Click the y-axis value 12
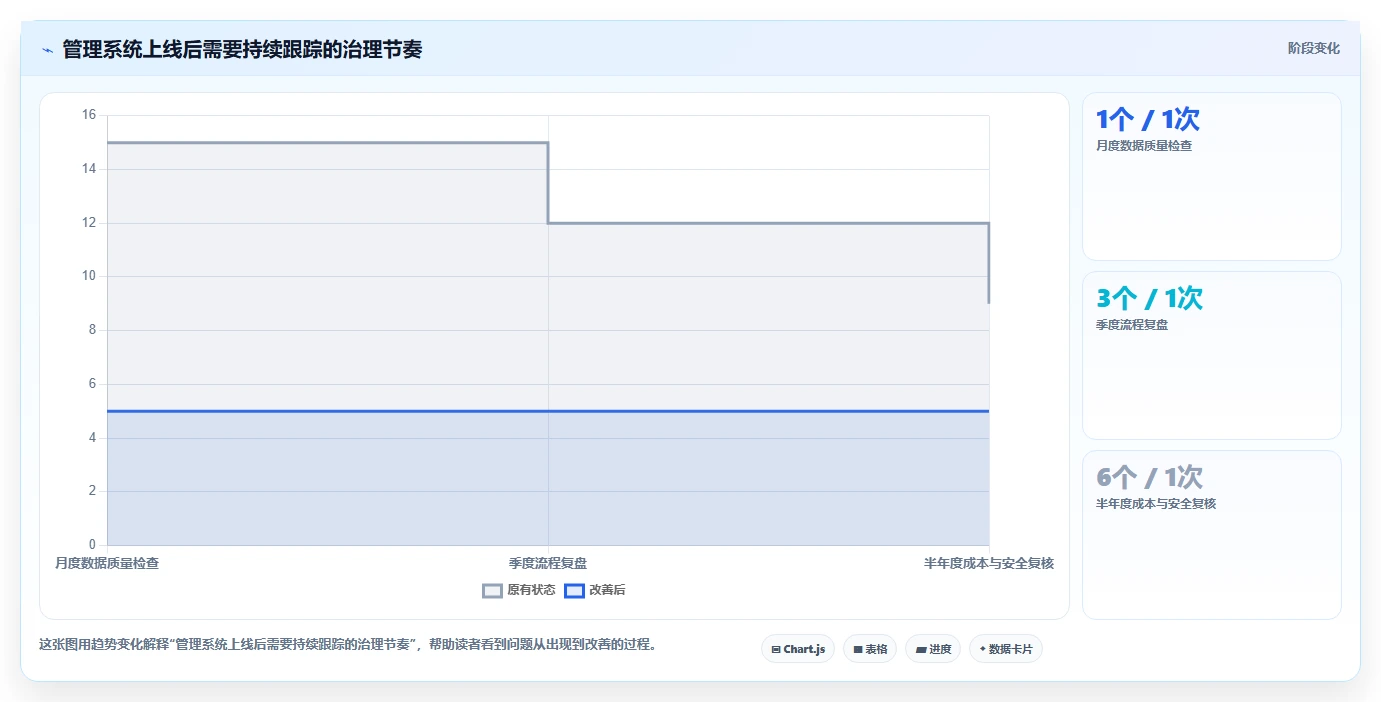The image size is (1381, 702). click(x=89, y=222)
